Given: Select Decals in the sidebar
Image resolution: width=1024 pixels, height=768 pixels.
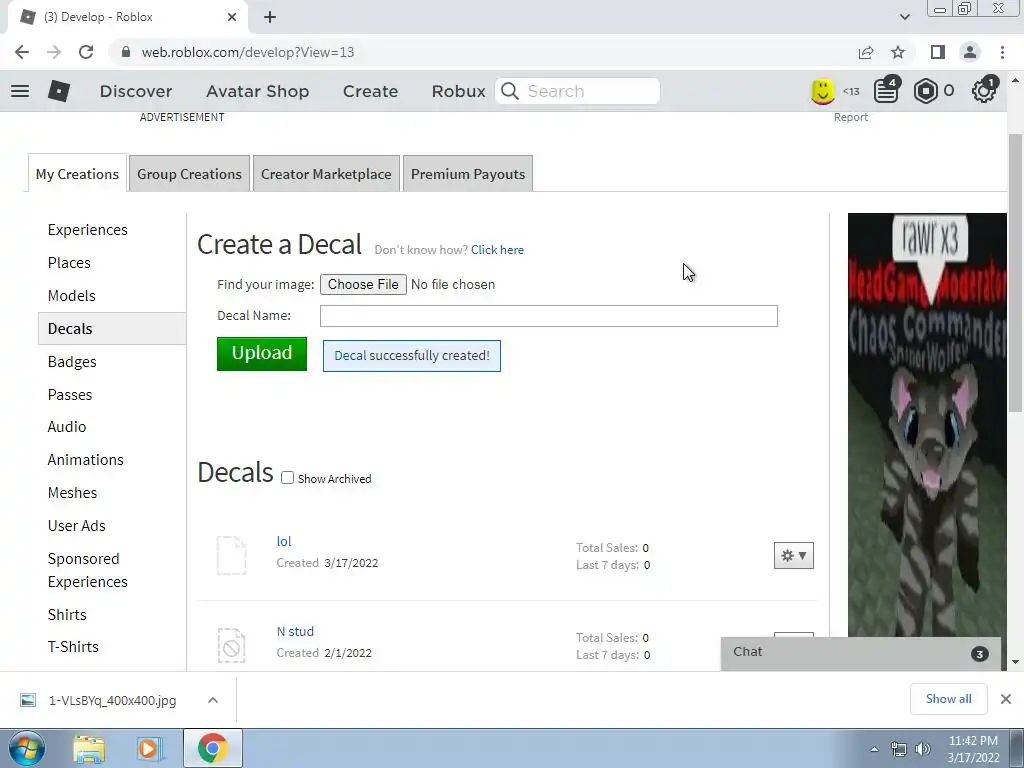Looking at the screenshot, I should [112, 328].
